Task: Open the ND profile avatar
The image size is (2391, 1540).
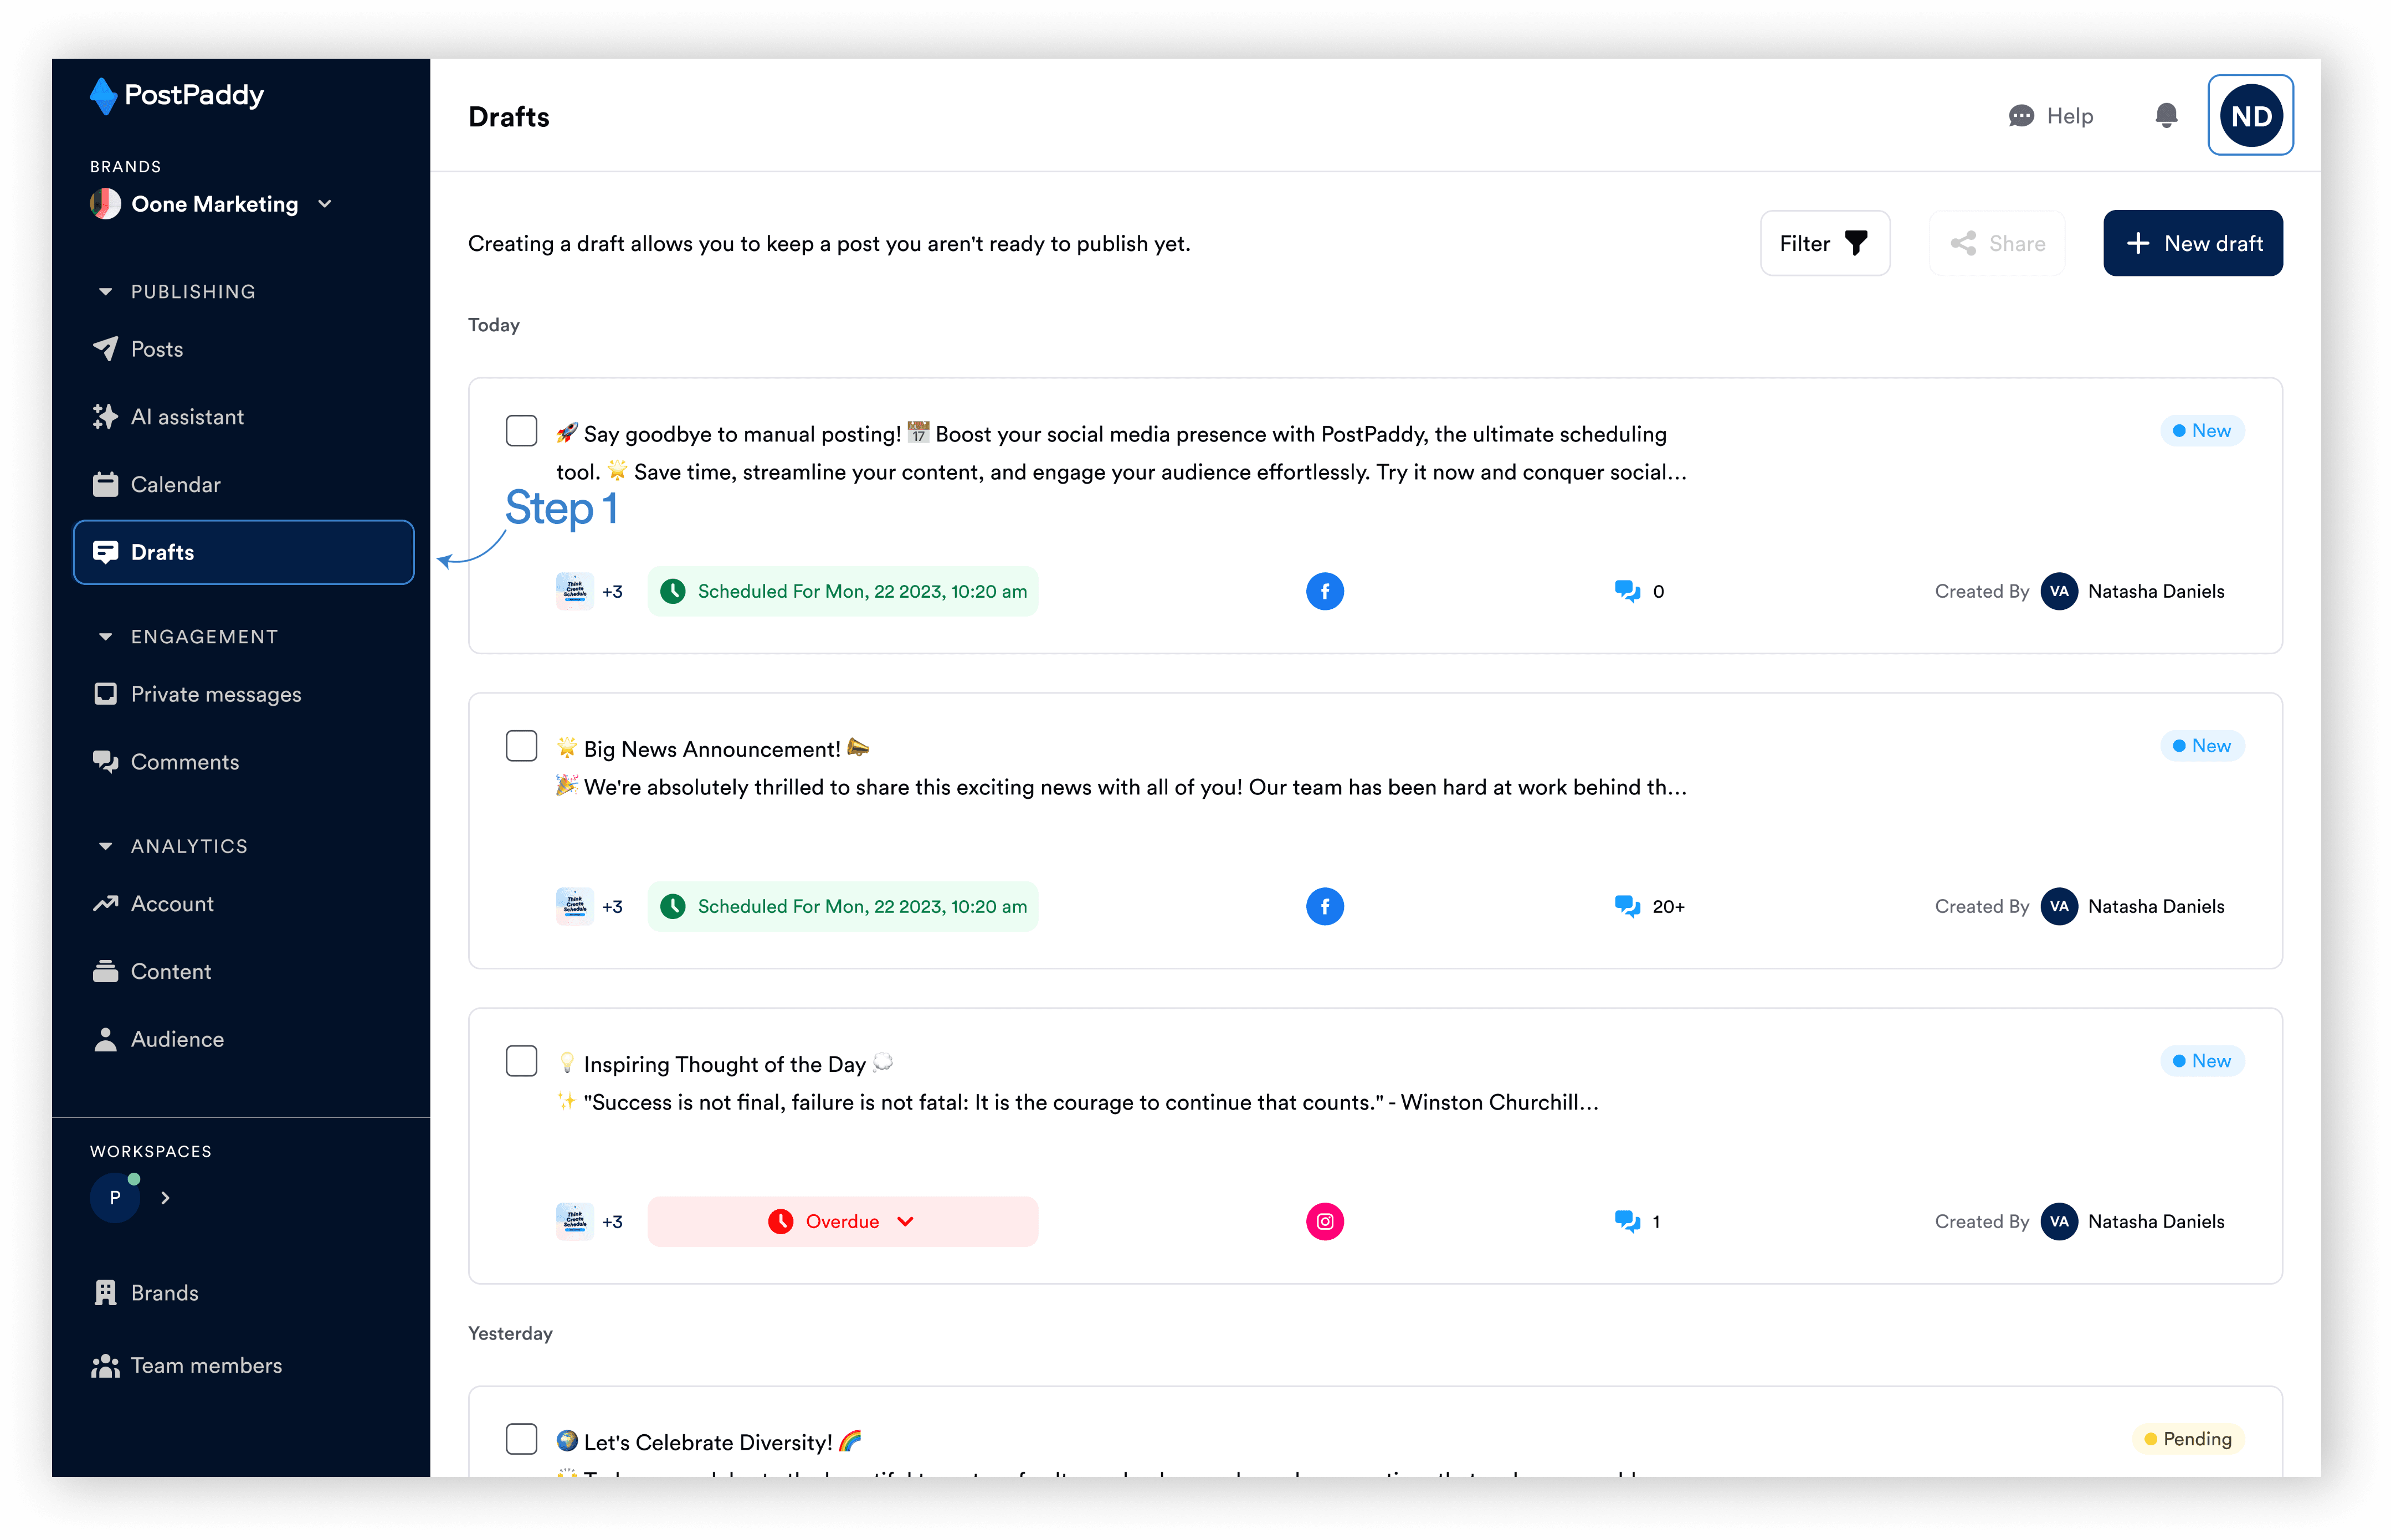Action: (2250, 116)
